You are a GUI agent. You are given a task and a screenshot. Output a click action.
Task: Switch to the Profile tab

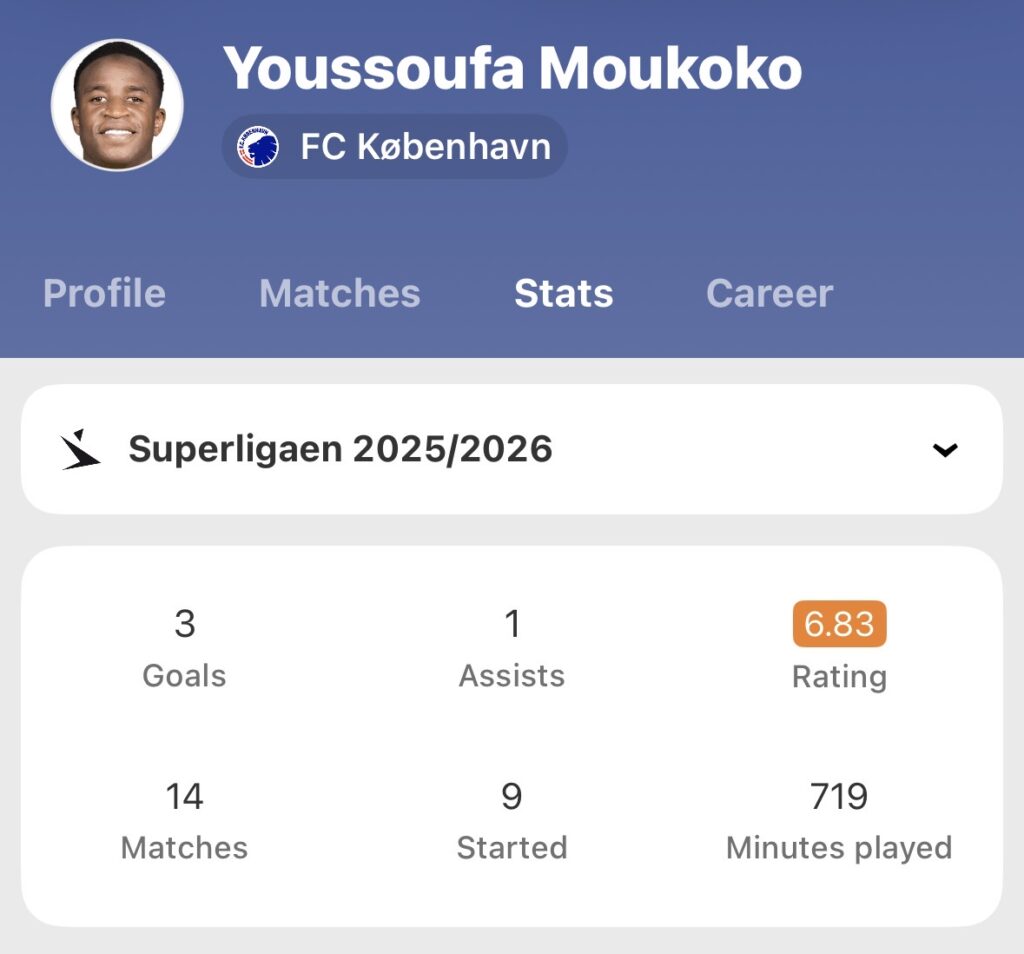104,293
